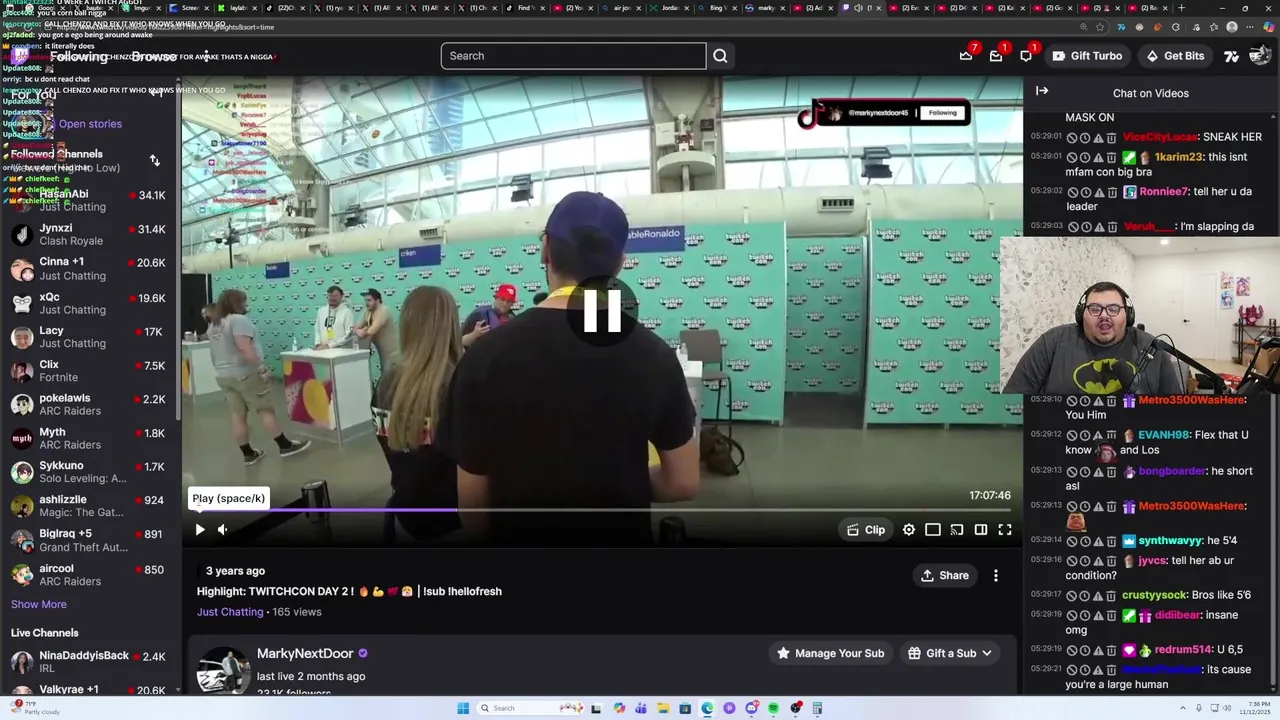Viewport: 1280px width, 720px height.
Task: Open aircool channel in the sidebar
Action: pyautogui.click(x=90, y=575)
